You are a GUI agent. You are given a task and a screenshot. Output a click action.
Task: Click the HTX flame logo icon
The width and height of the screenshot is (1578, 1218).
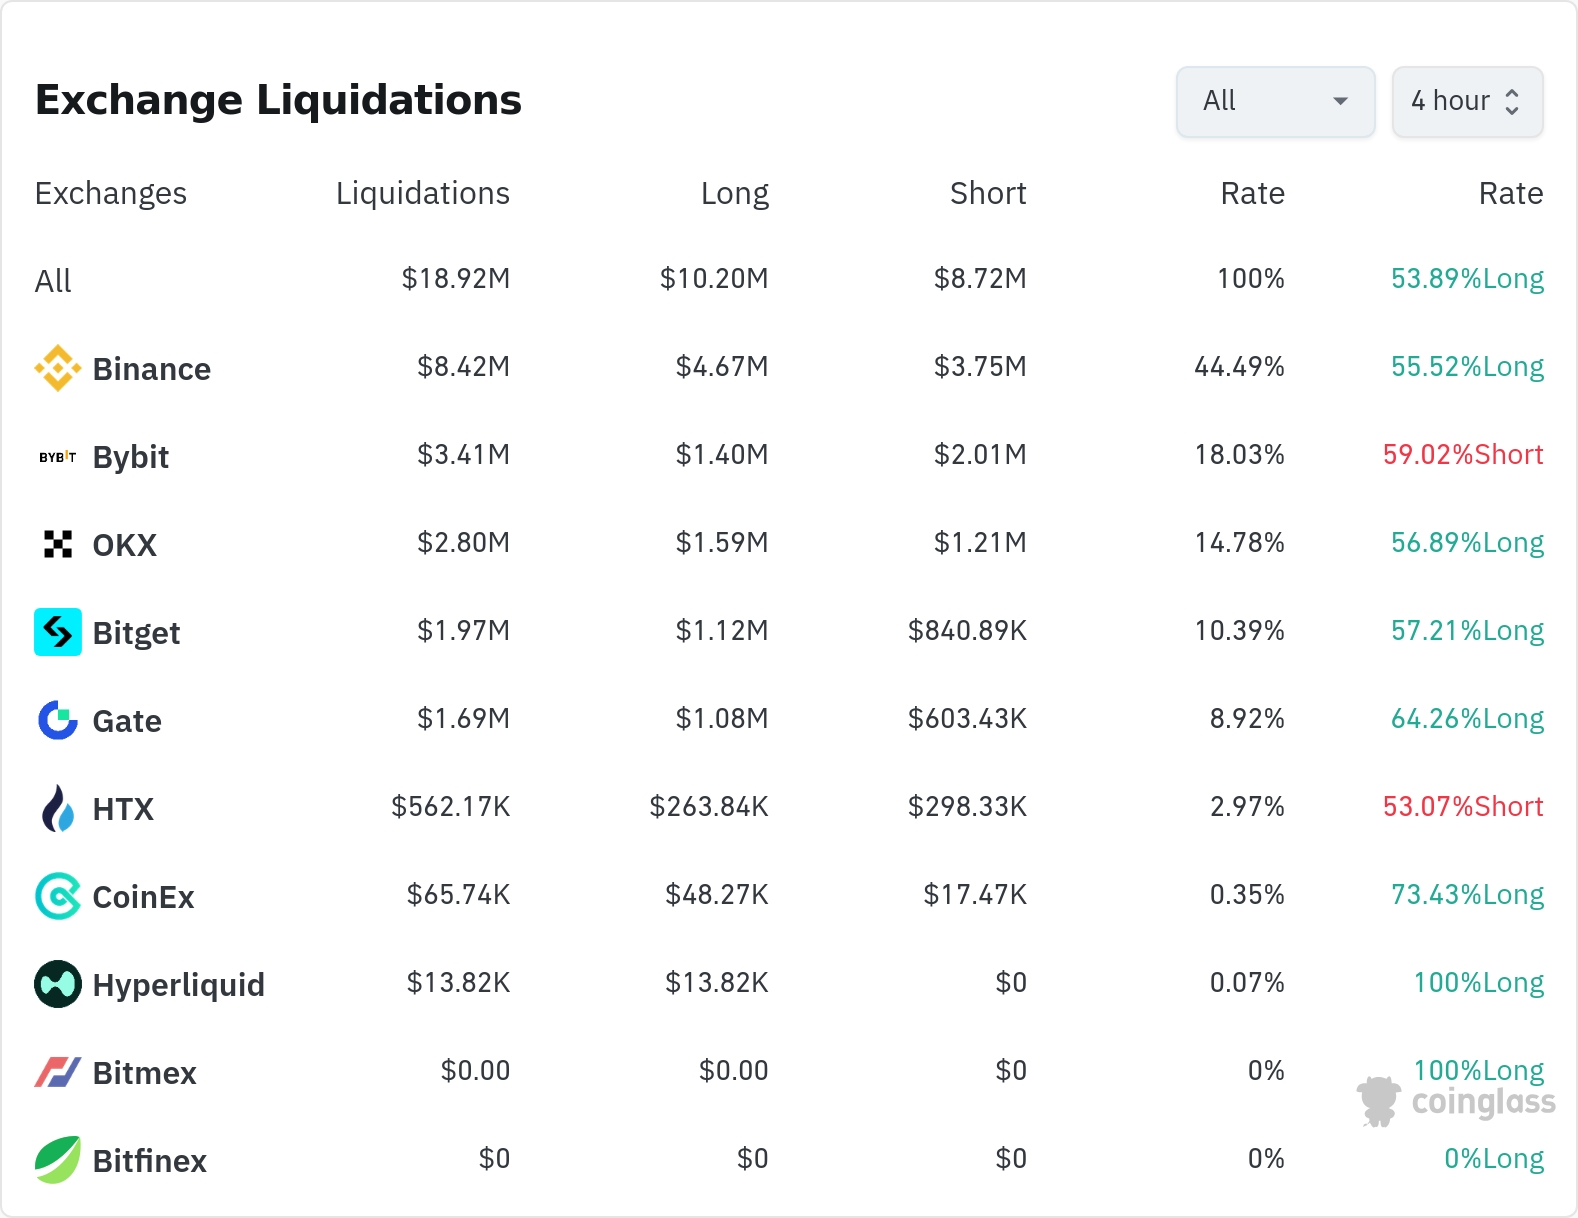58,808
